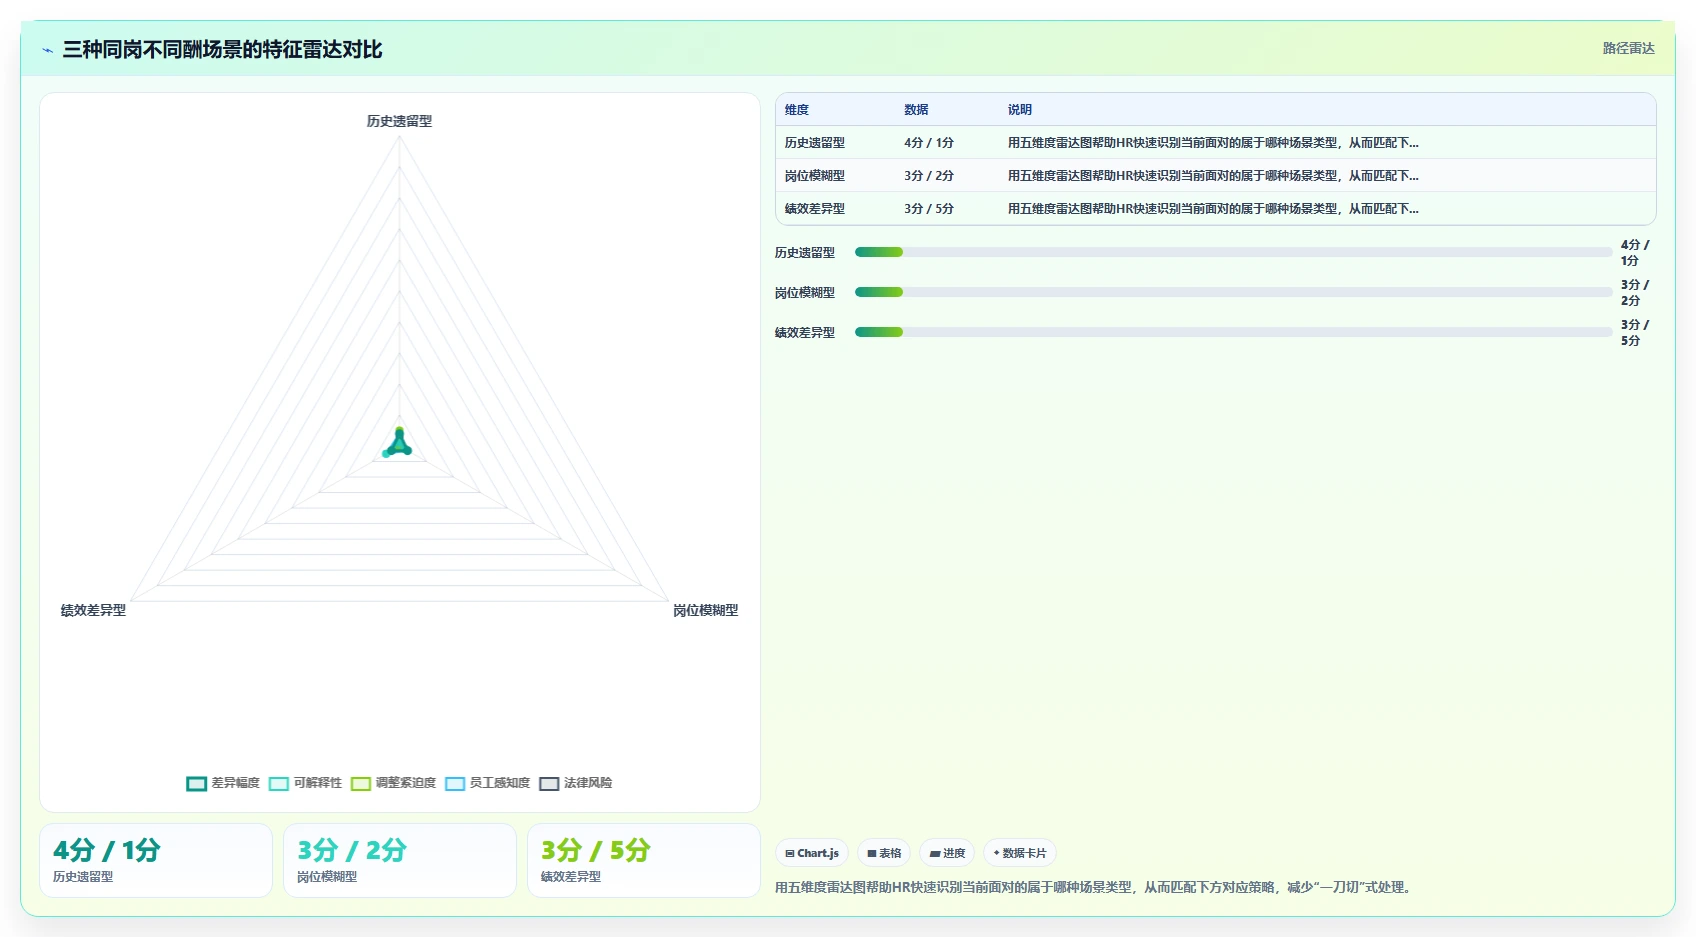Click the 数据卡片 tag chip
This screenshot has width=1696, height=937.
[1020, 853]
